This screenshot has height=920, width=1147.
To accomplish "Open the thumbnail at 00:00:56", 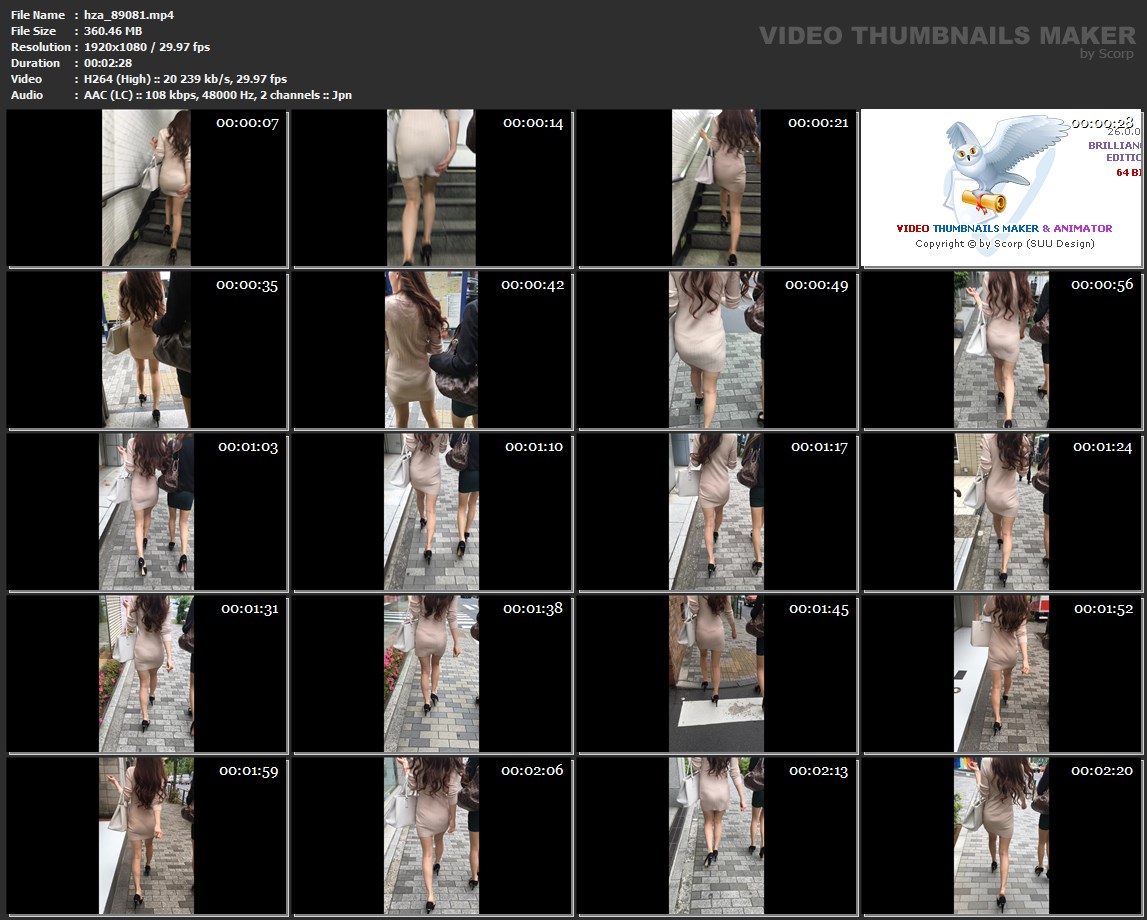I will click(1002, 350).
